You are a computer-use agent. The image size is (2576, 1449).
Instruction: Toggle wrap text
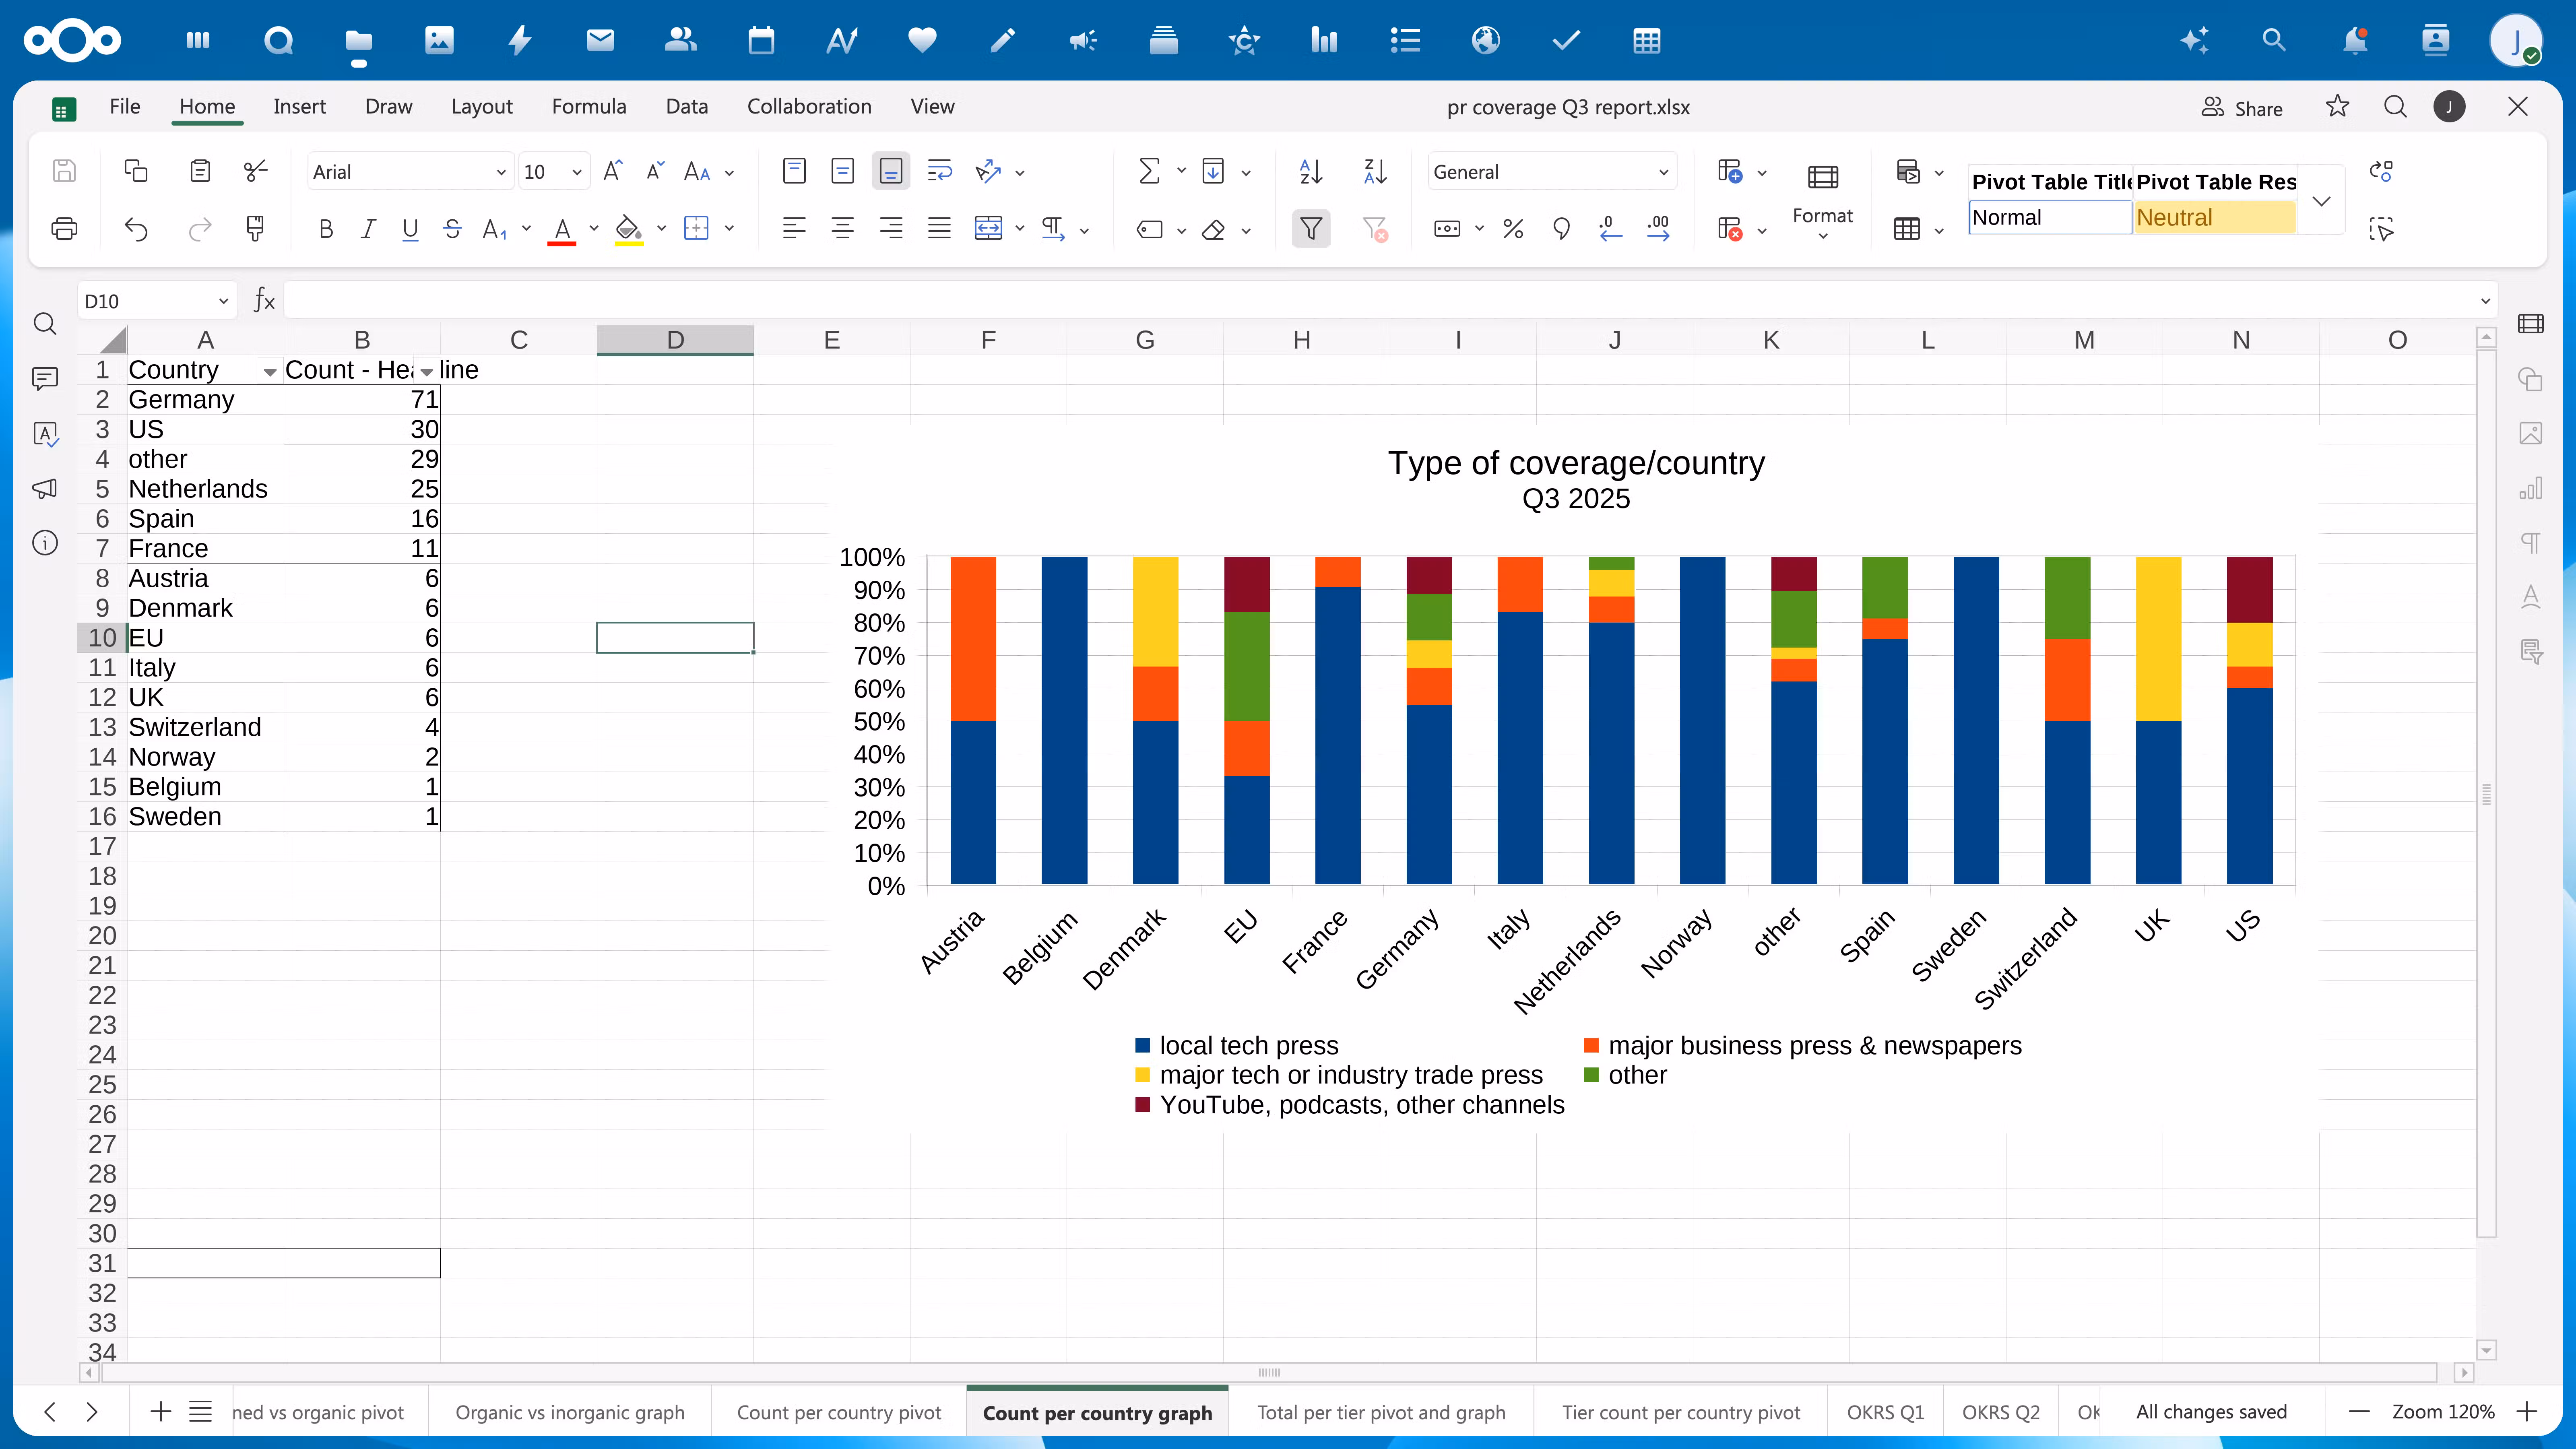click(939, 171)
